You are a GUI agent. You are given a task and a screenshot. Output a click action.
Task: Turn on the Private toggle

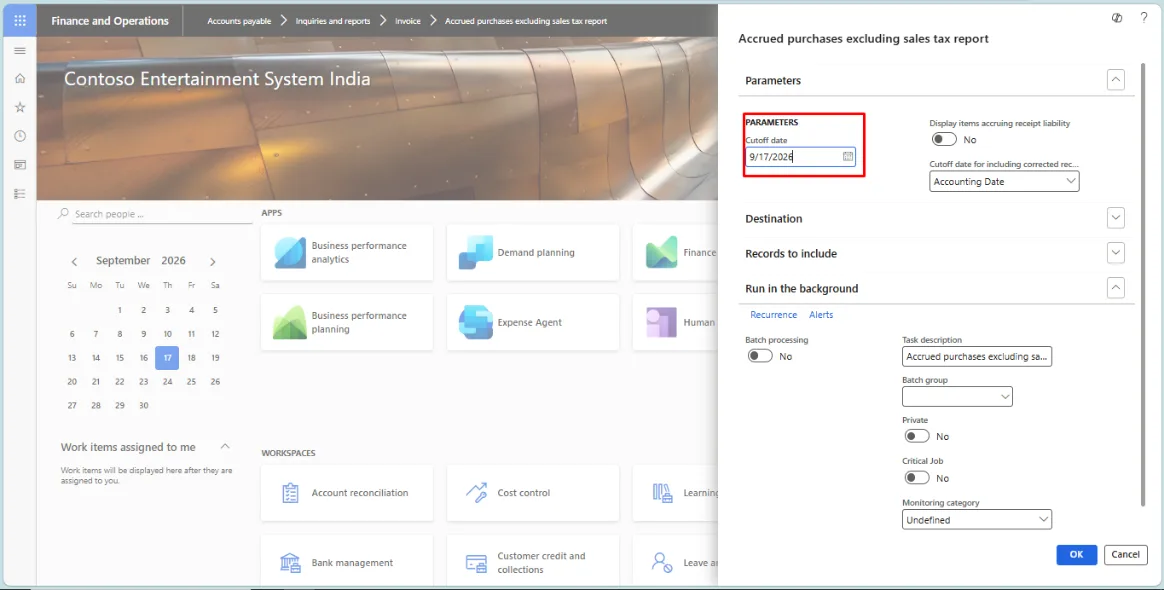pyautogui.click(x=917, y=436)
